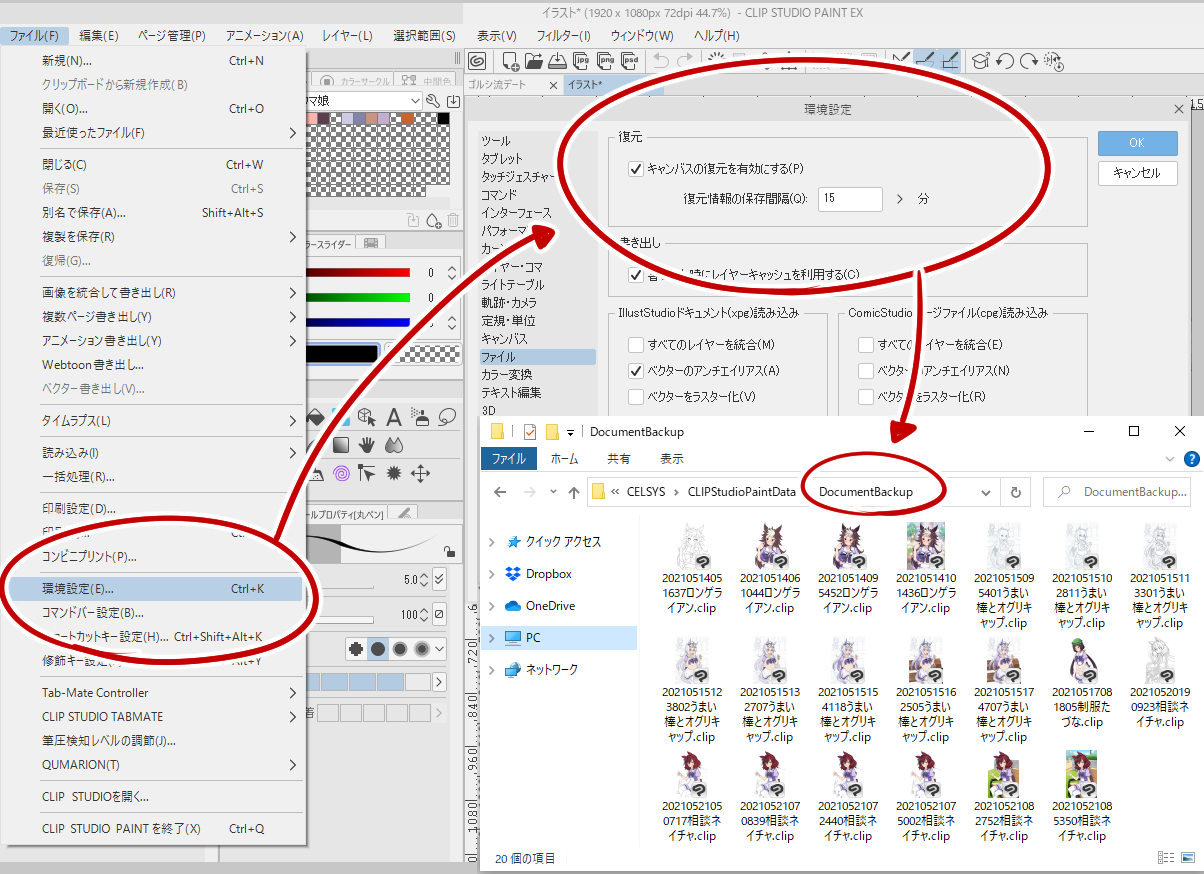
Task: Export as png using toolbar icon
Action: (606, 61)
